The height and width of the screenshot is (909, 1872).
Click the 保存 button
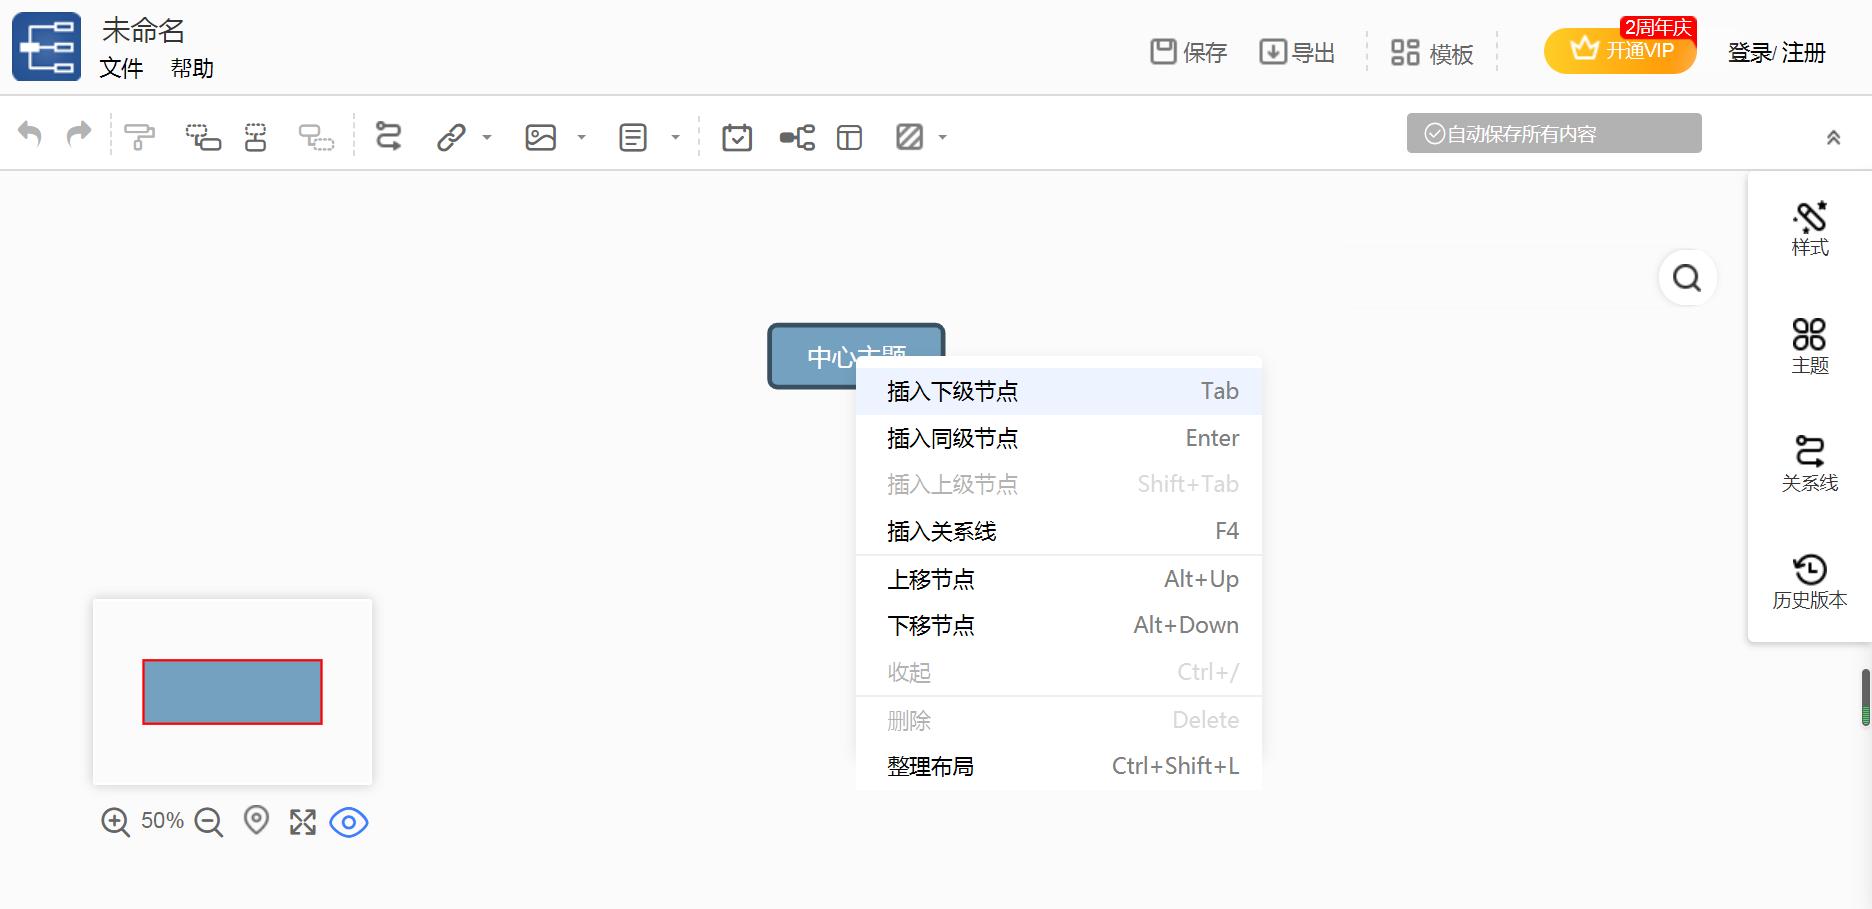1188,52
